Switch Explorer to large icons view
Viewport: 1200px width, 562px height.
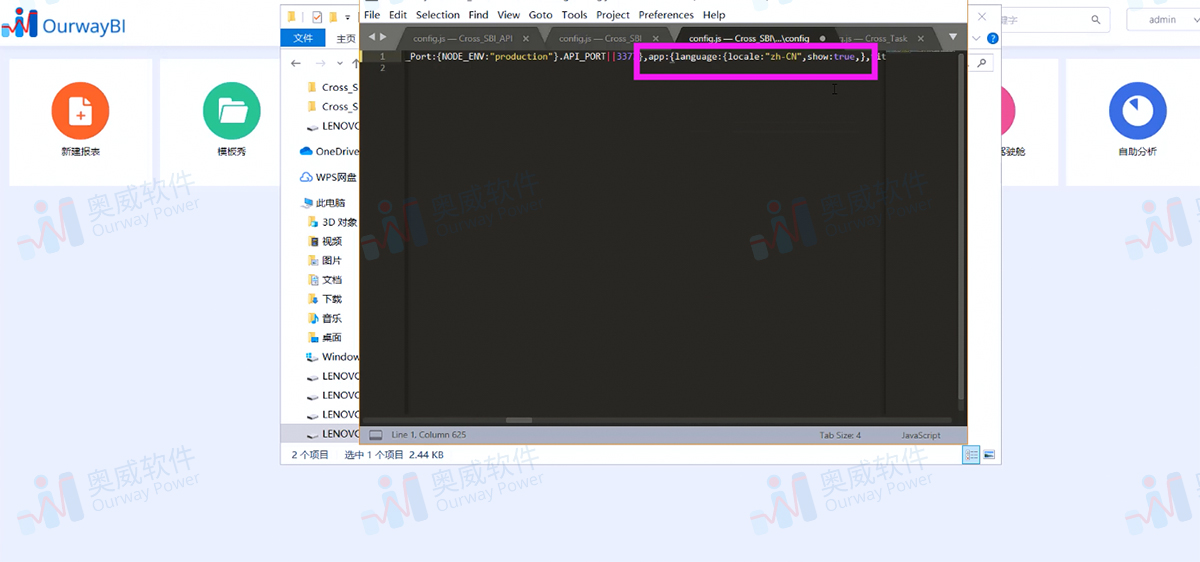990,455
